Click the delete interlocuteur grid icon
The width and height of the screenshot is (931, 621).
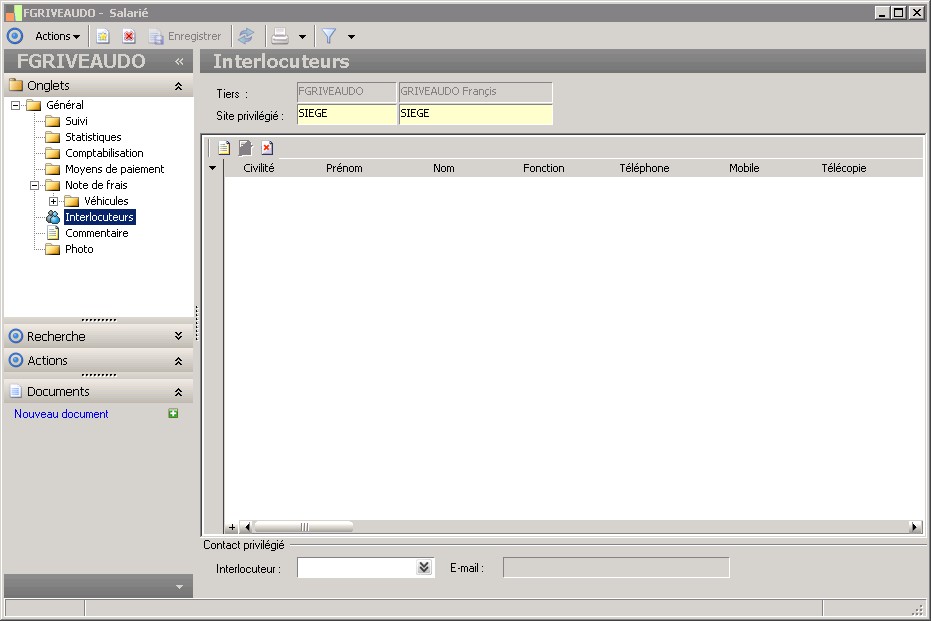click(x=267, y=148)
